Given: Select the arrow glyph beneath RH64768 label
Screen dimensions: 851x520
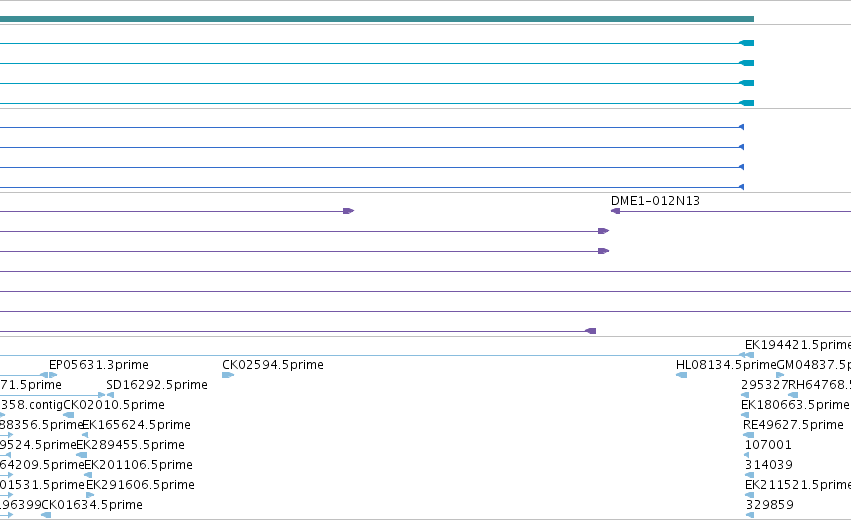Looking at the screenshot, I should pyautogui.click(x=793, y=395).
